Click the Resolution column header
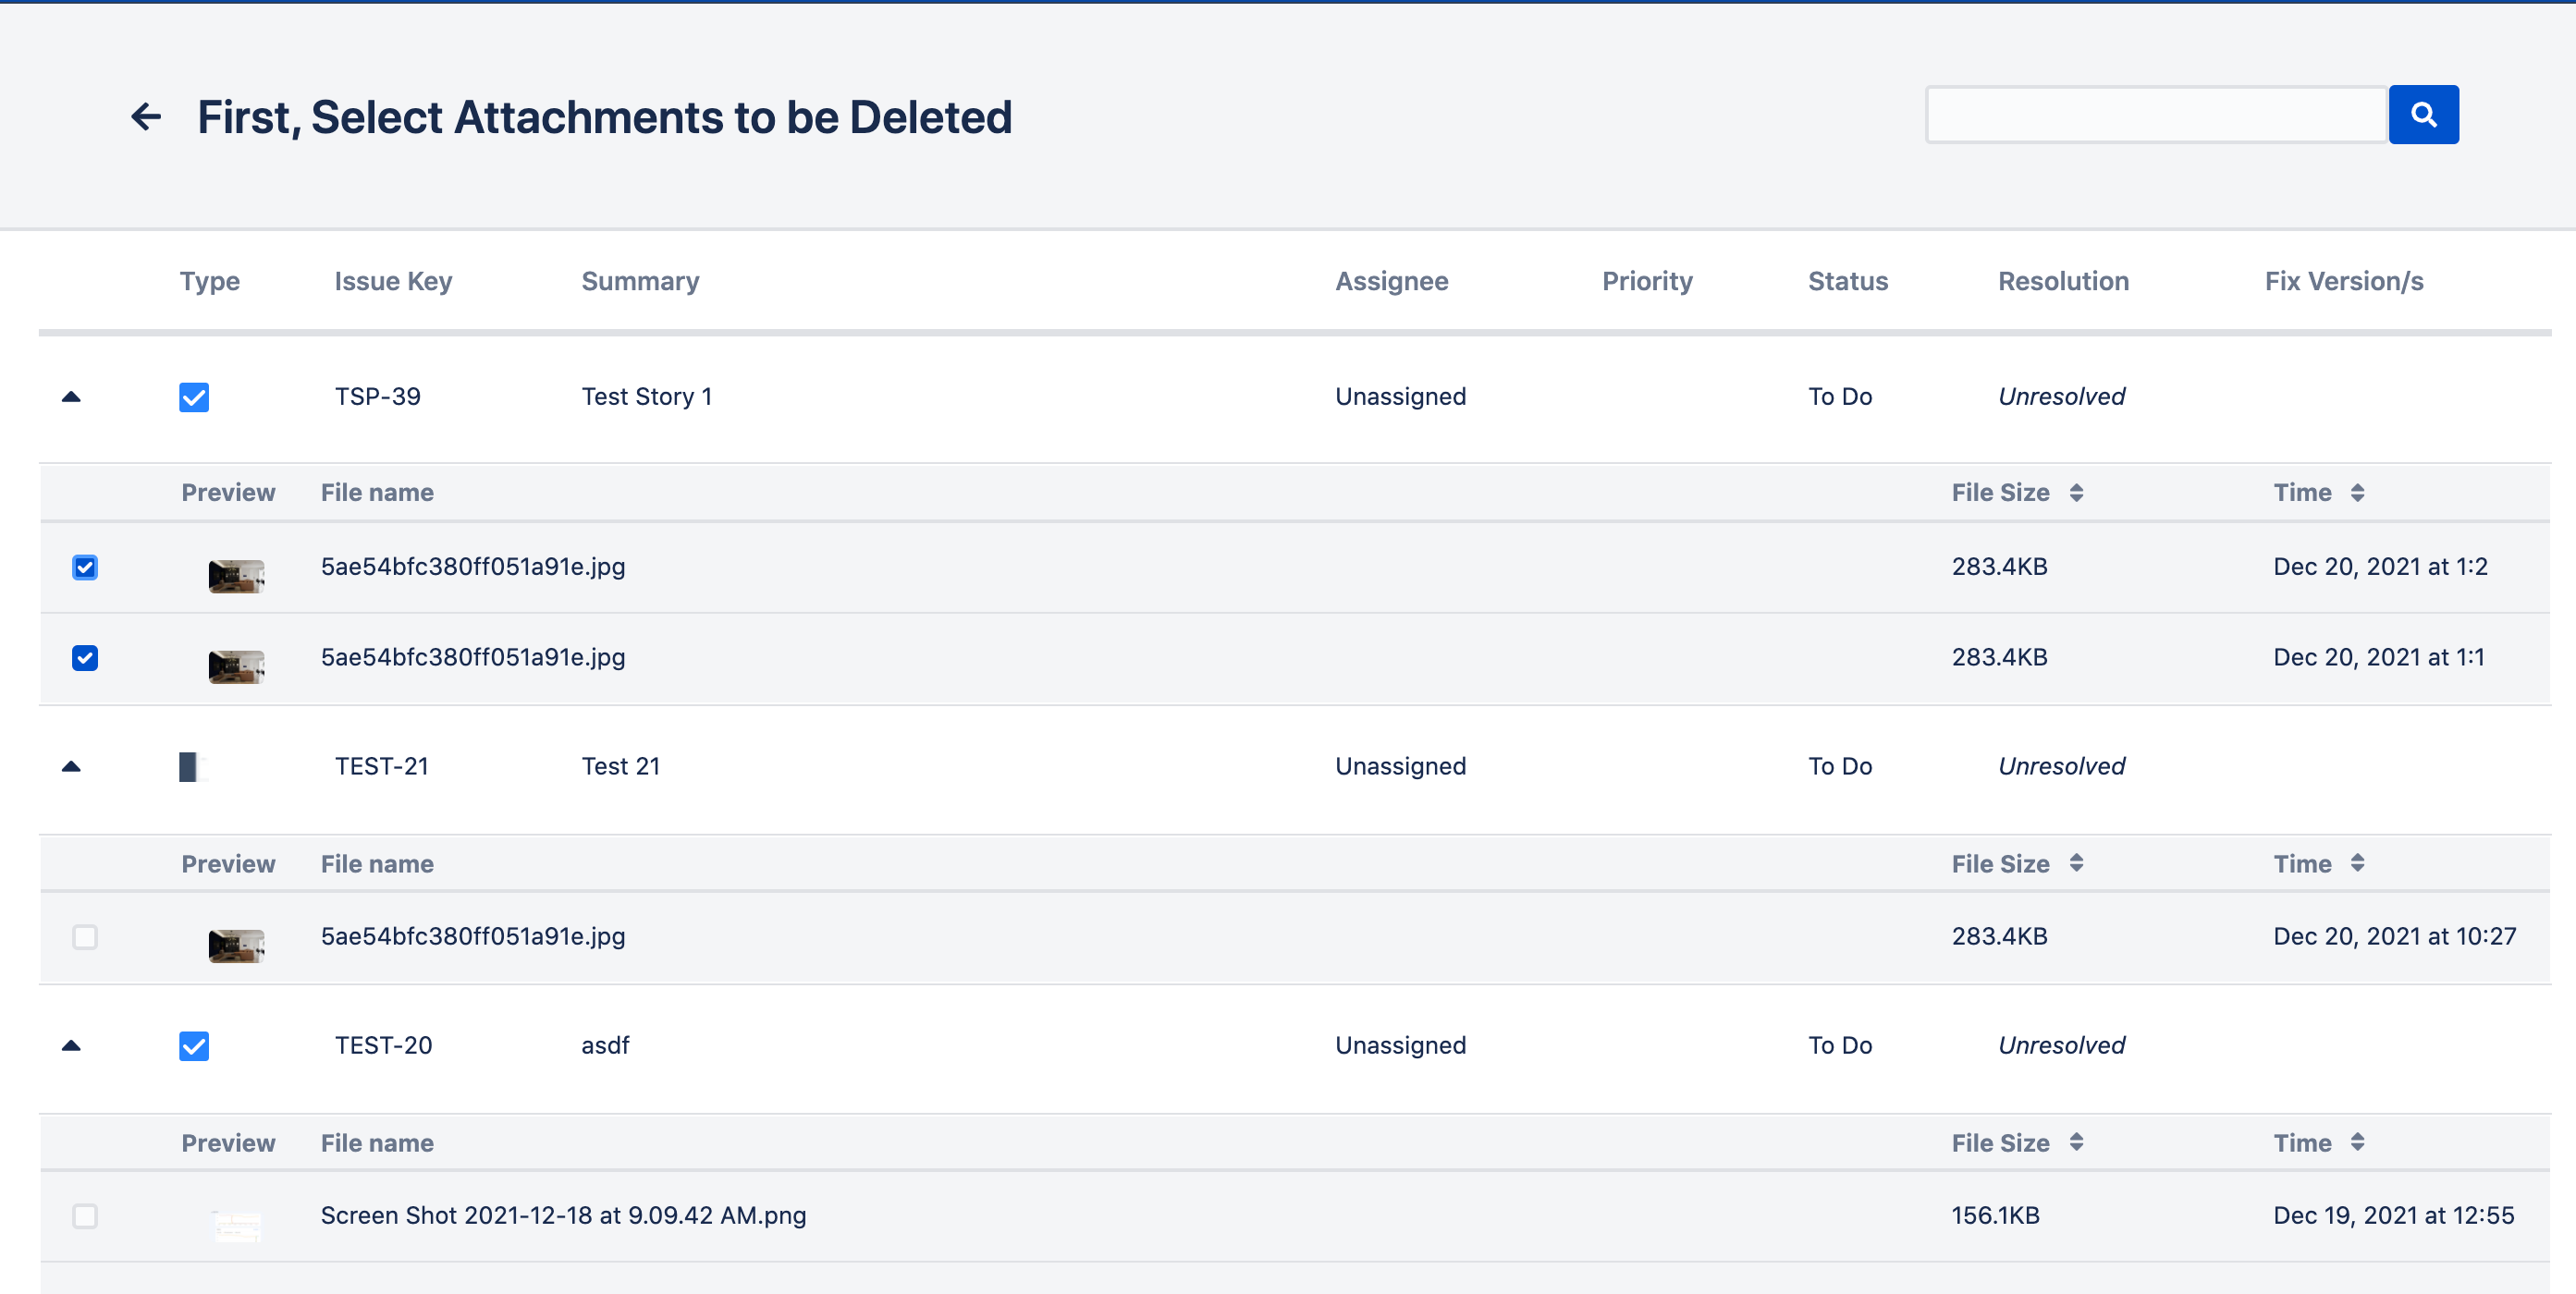Screen dimensions: 2576x1294 [2063, 281]
